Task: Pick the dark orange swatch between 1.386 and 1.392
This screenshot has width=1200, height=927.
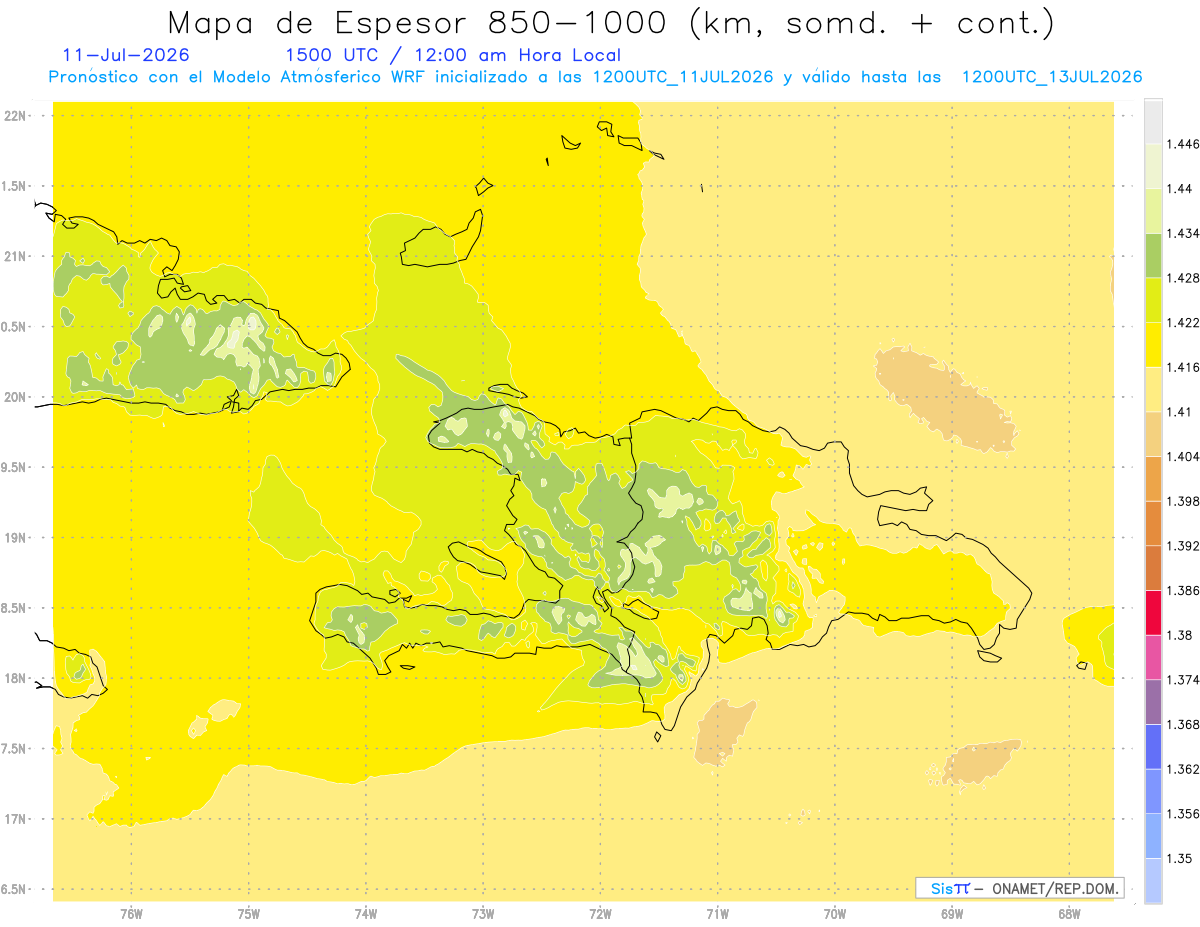Action: click(1153, 568)
